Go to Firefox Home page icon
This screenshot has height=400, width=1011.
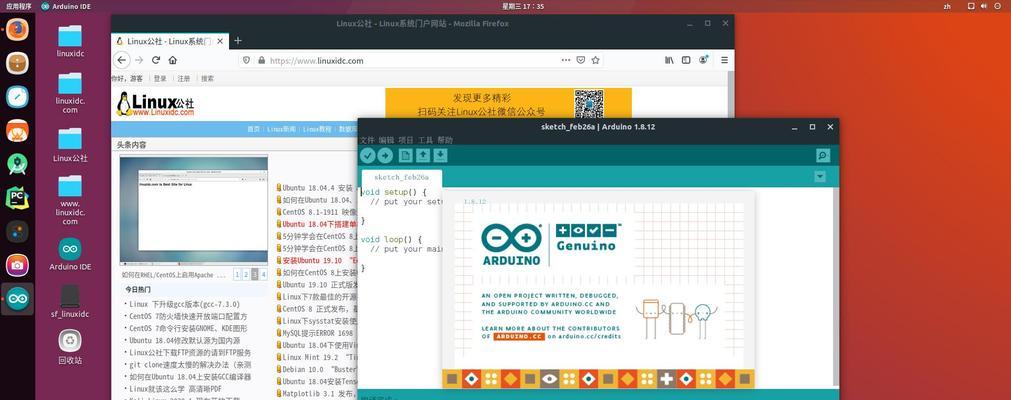click(x=172, y=60)
